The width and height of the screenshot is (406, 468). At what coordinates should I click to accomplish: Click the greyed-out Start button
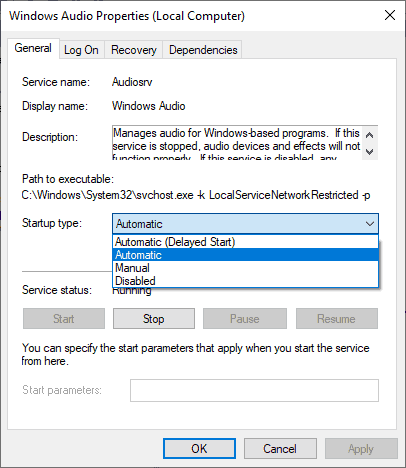click(x=64, y=319)
